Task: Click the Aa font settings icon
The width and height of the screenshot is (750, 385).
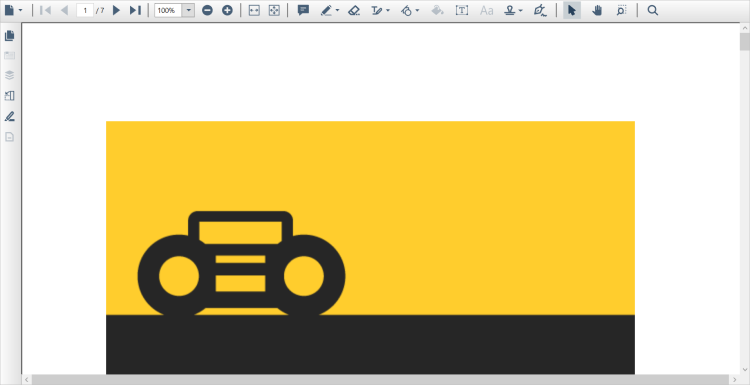Action: (486, 10)
